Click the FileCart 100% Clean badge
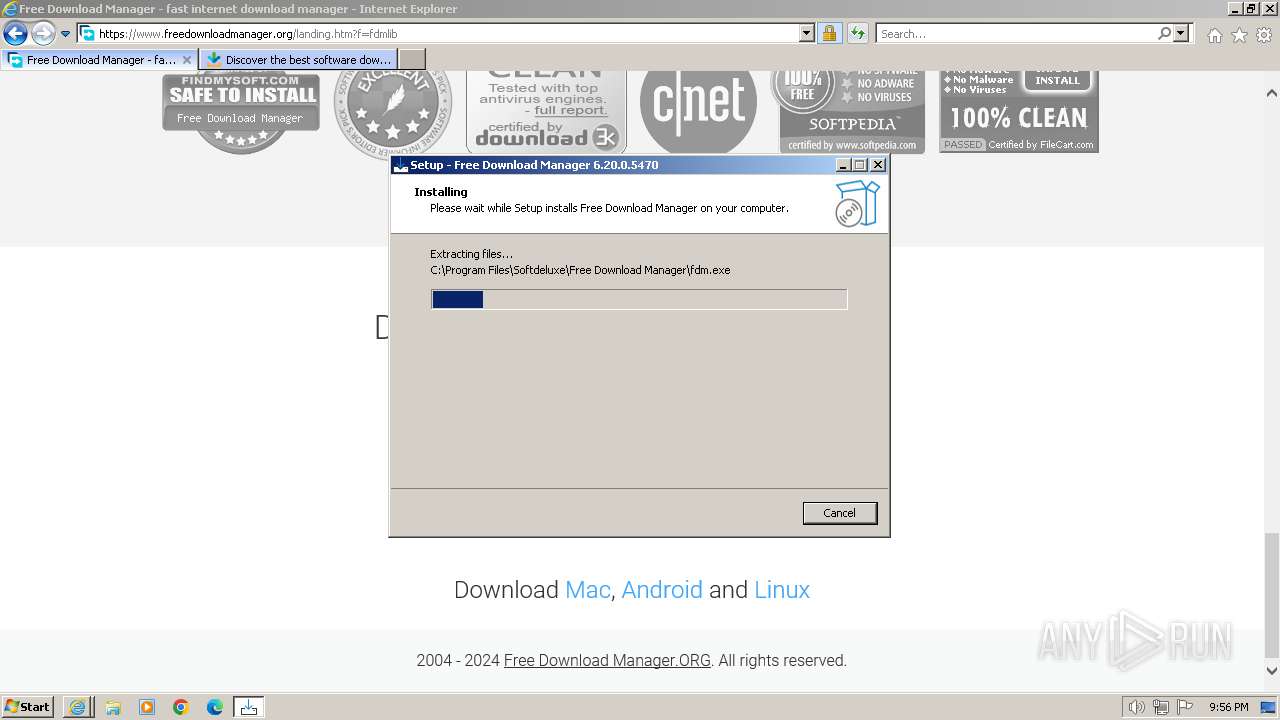 (1019, 112)
